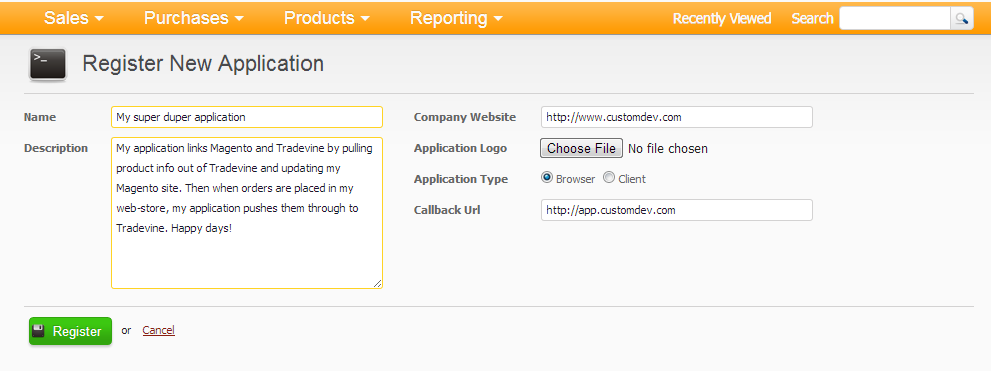Screen dimensions: 991x371
Task: Click the 'Name' label
Action: click(40, 117)
